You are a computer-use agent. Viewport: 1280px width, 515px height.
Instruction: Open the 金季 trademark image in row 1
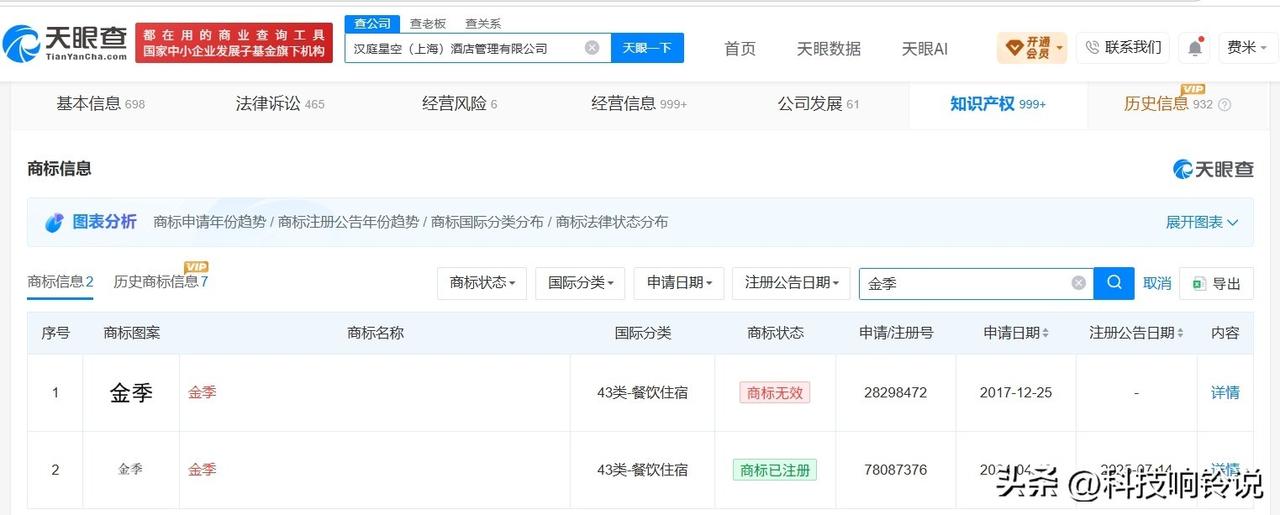pos(131,393)
